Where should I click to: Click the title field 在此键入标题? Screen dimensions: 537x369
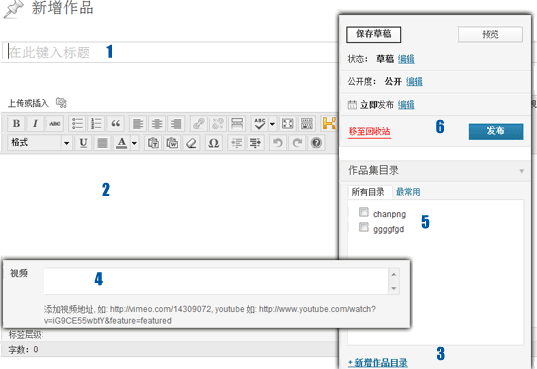pyautogui.click(x=170, y=52)
